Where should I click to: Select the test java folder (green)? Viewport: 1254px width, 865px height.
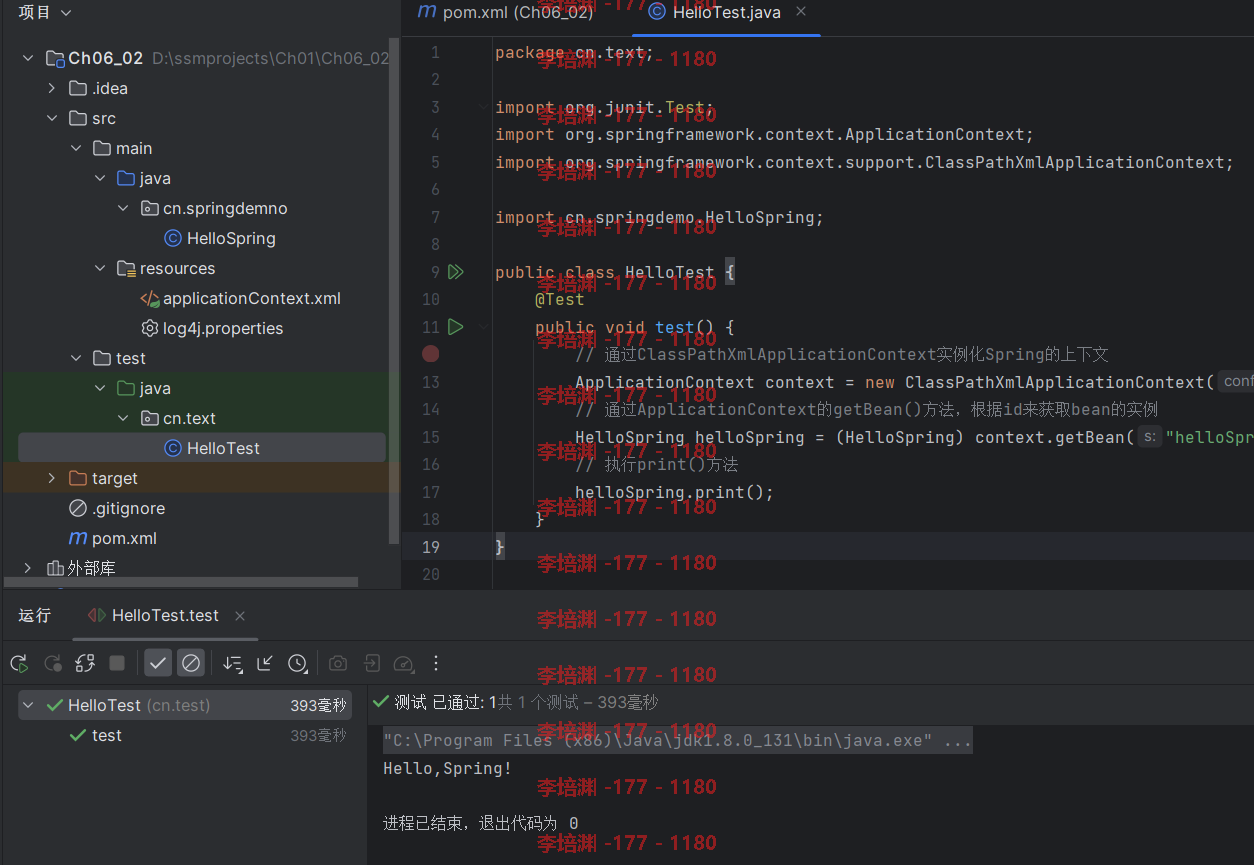(x=143, y=388)
